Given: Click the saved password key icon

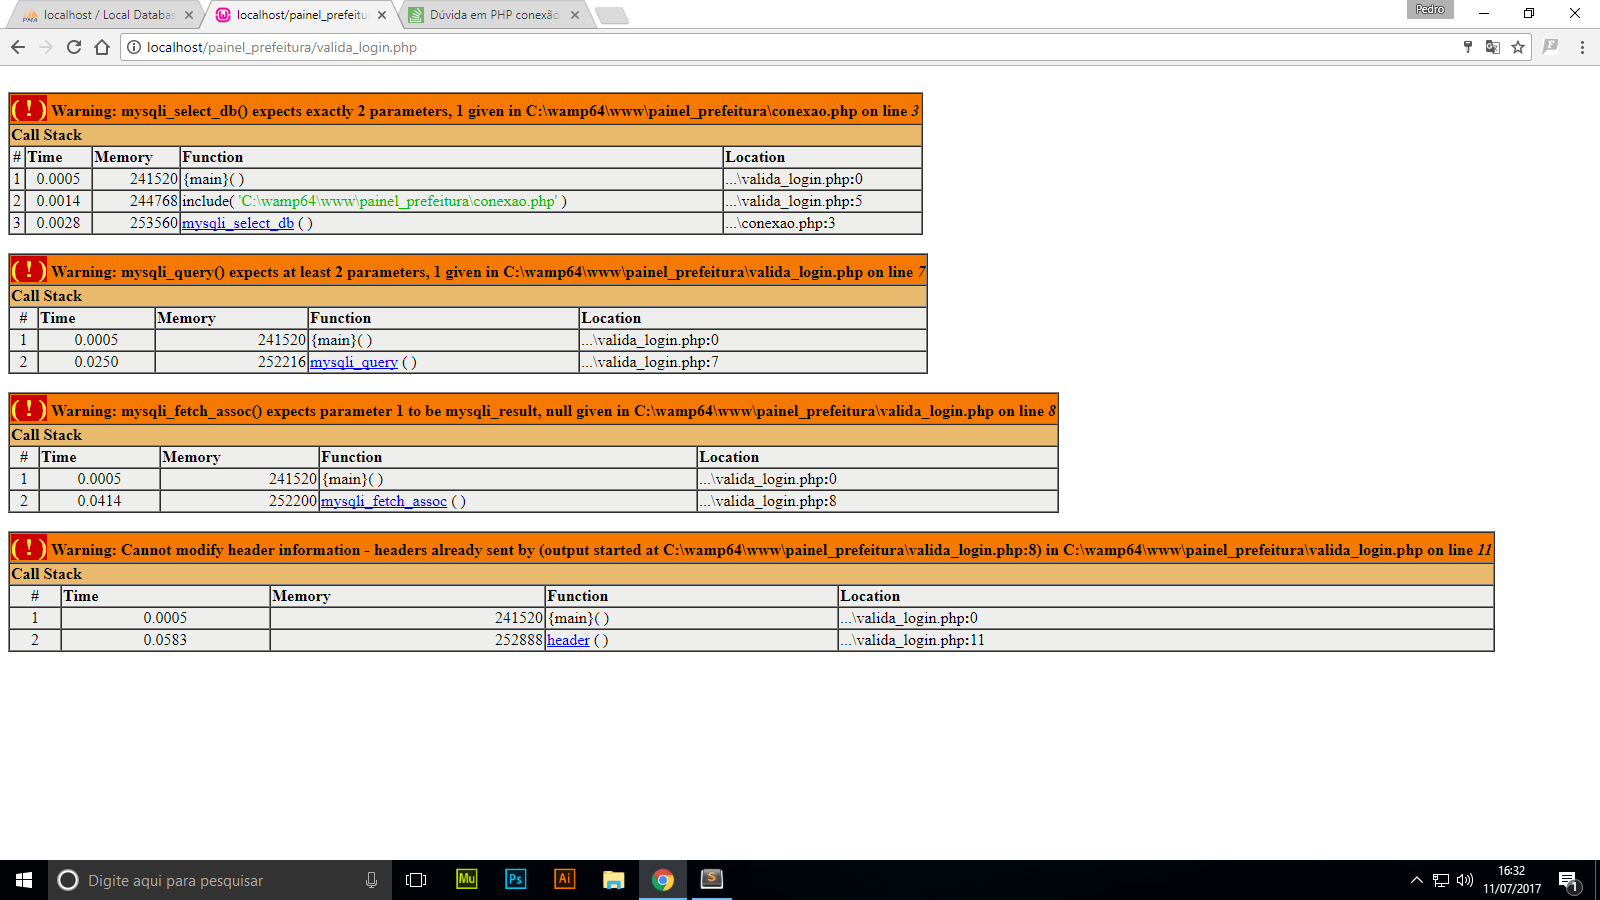Looking at the screenshot, I should click(x=1468, y=47).
